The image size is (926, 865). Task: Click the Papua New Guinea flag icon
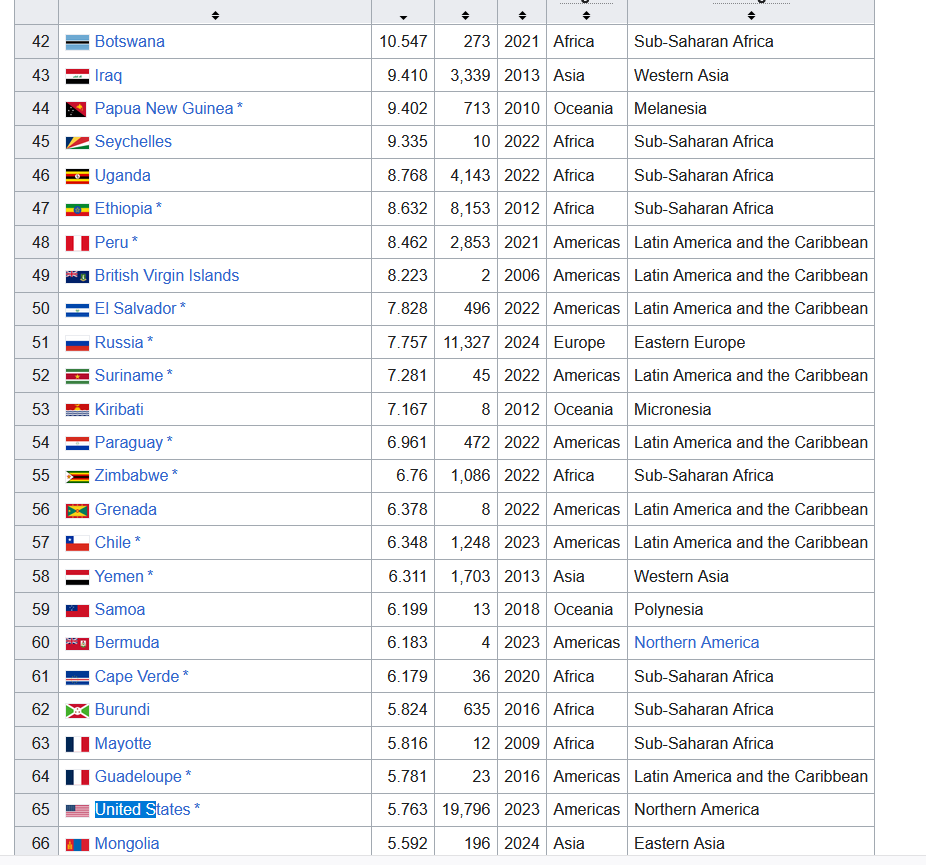click(x=77, y=109)
